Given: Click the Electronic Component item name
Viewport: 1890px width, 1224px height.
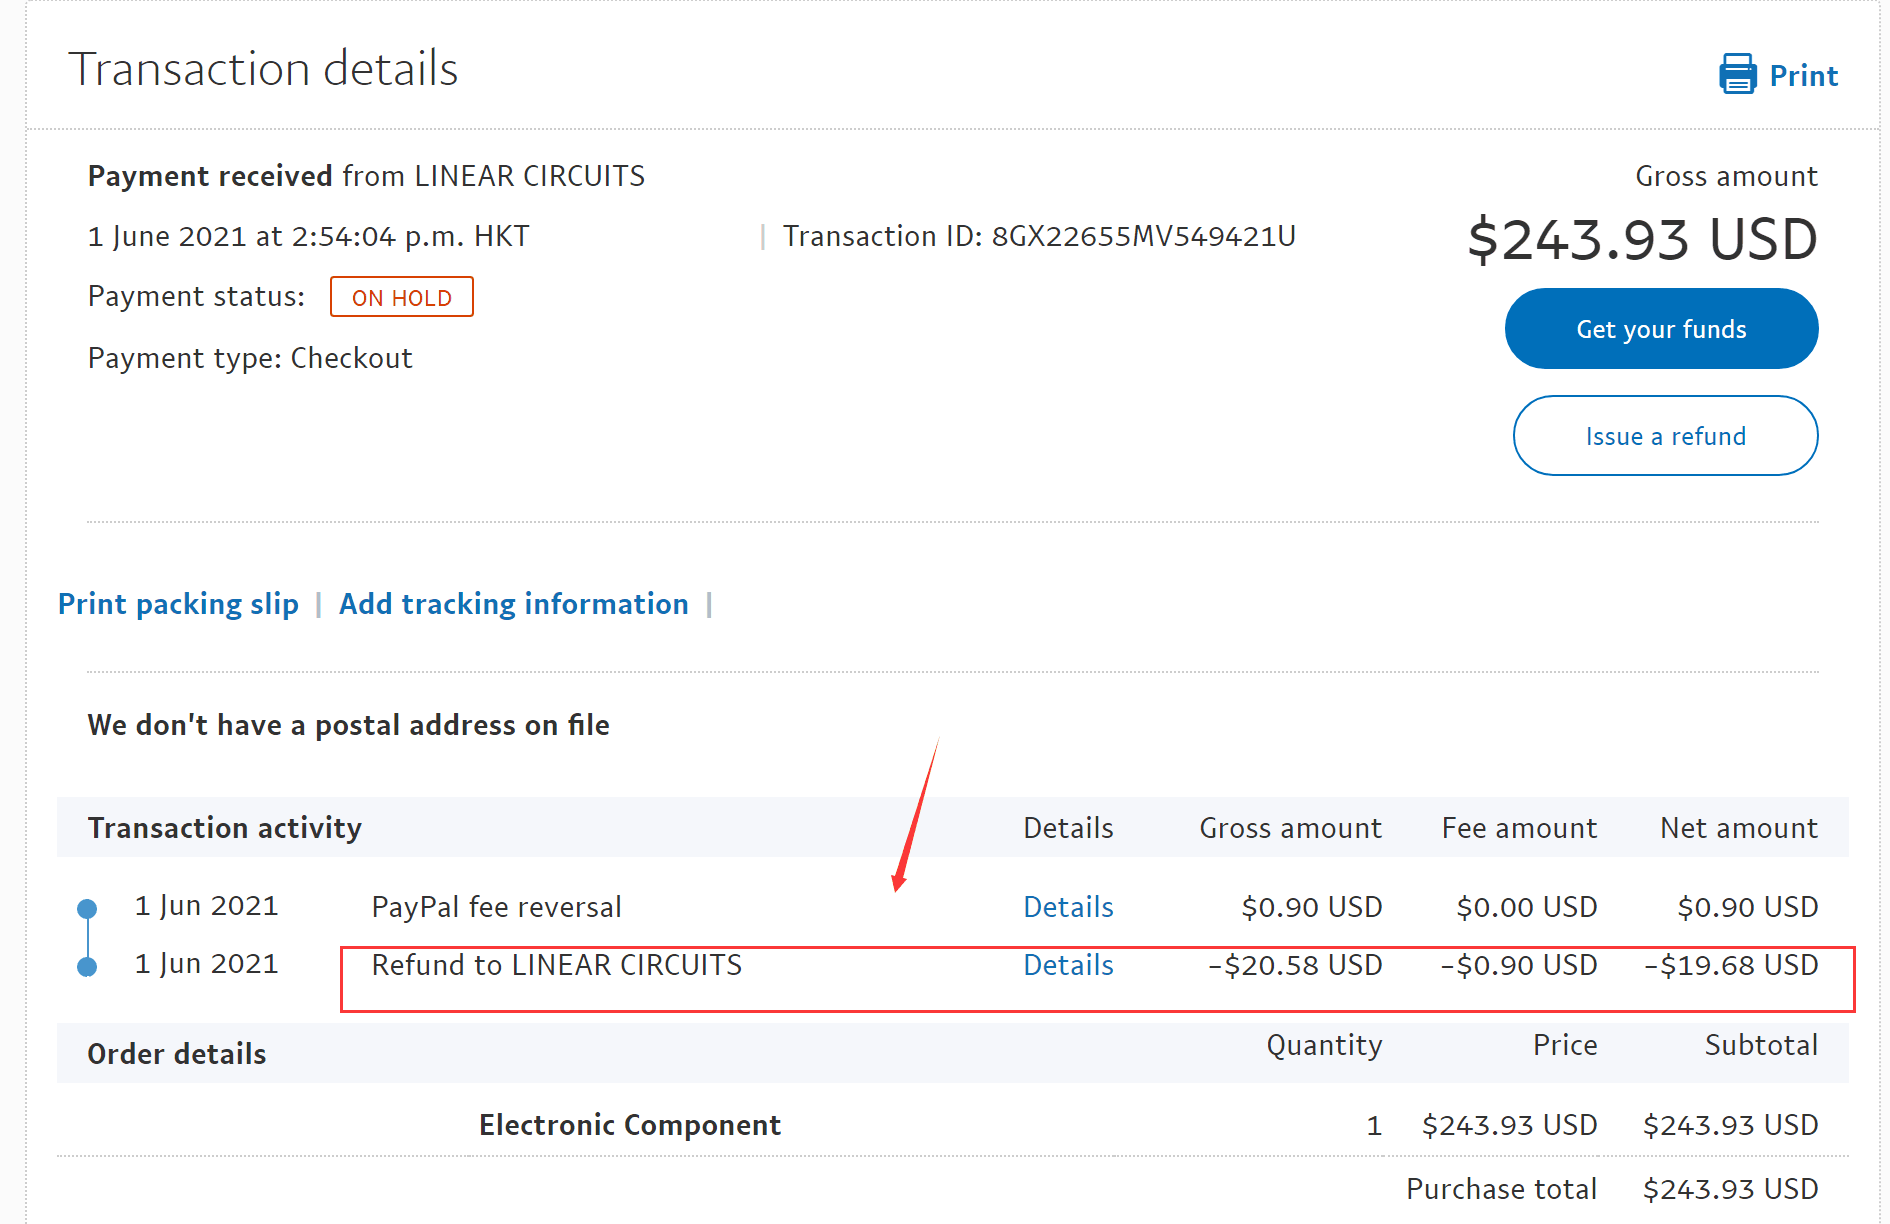Looking at the screenshot, I should click(630, 1125).
